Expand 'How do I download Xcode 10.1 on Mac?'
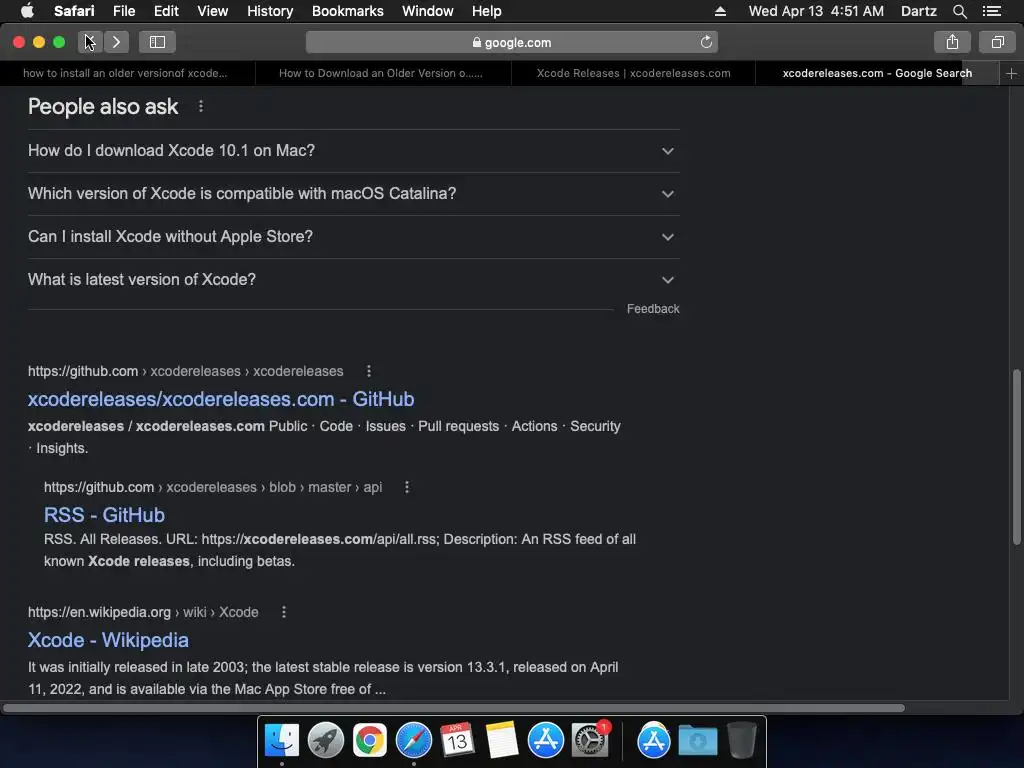Viewport: 1024px width, 768px height. (353, 151)
